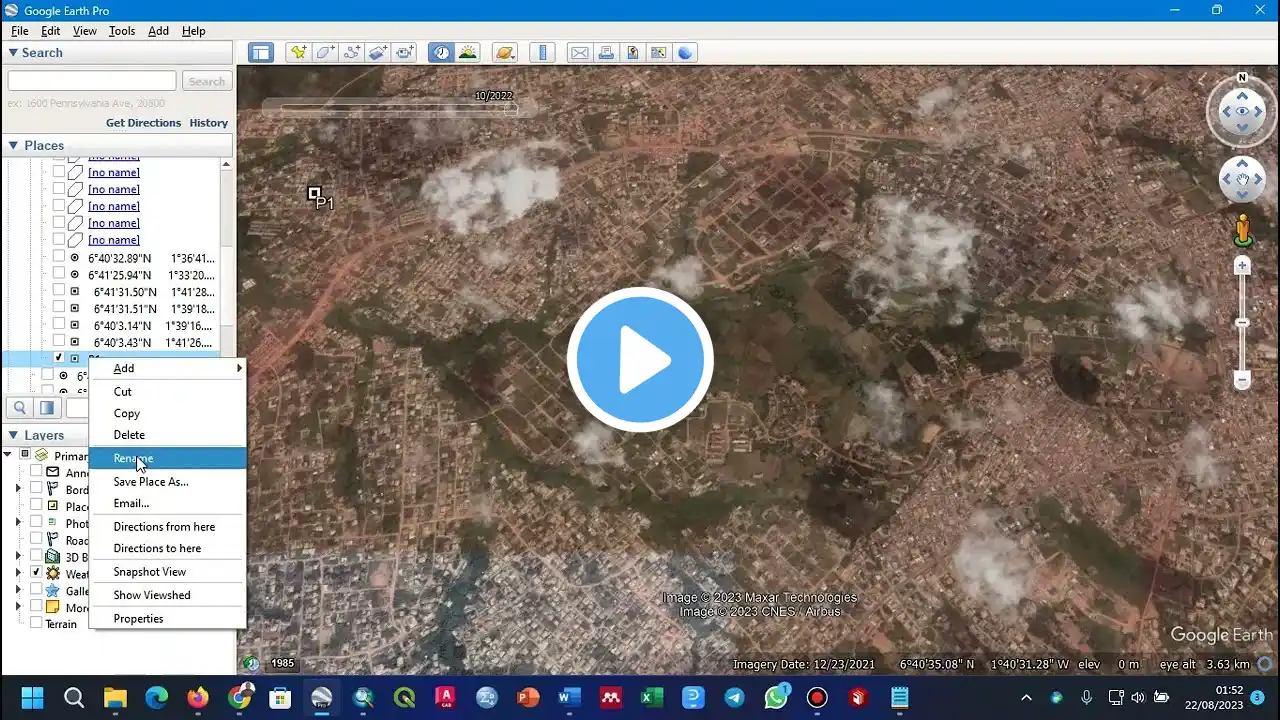Expand the Photos layer node
The width and height of the screenshot is (1280, 720).
18,522
